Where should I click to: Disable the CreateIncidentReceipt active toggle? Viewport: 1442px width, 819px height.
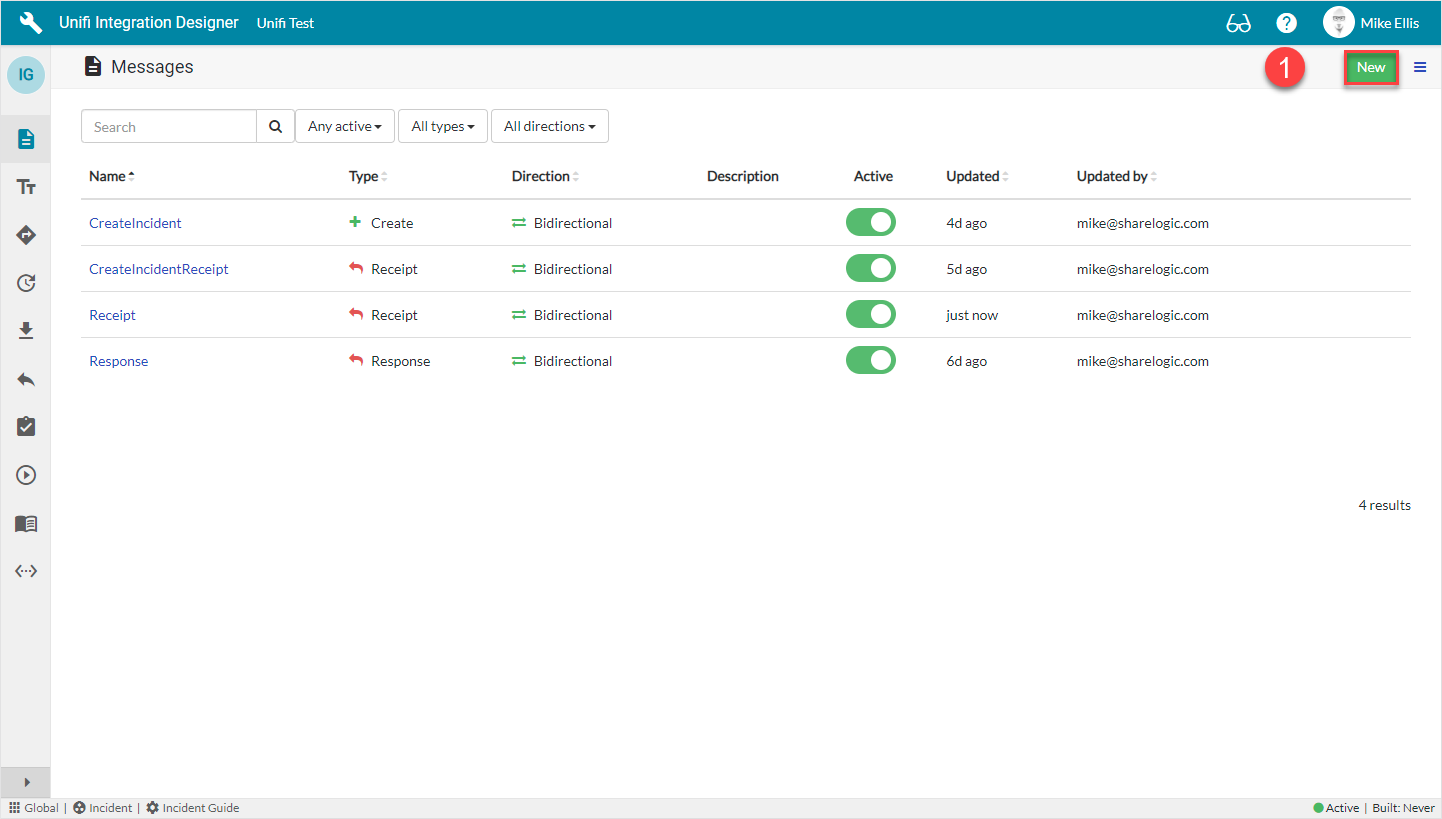pos(870,269)
